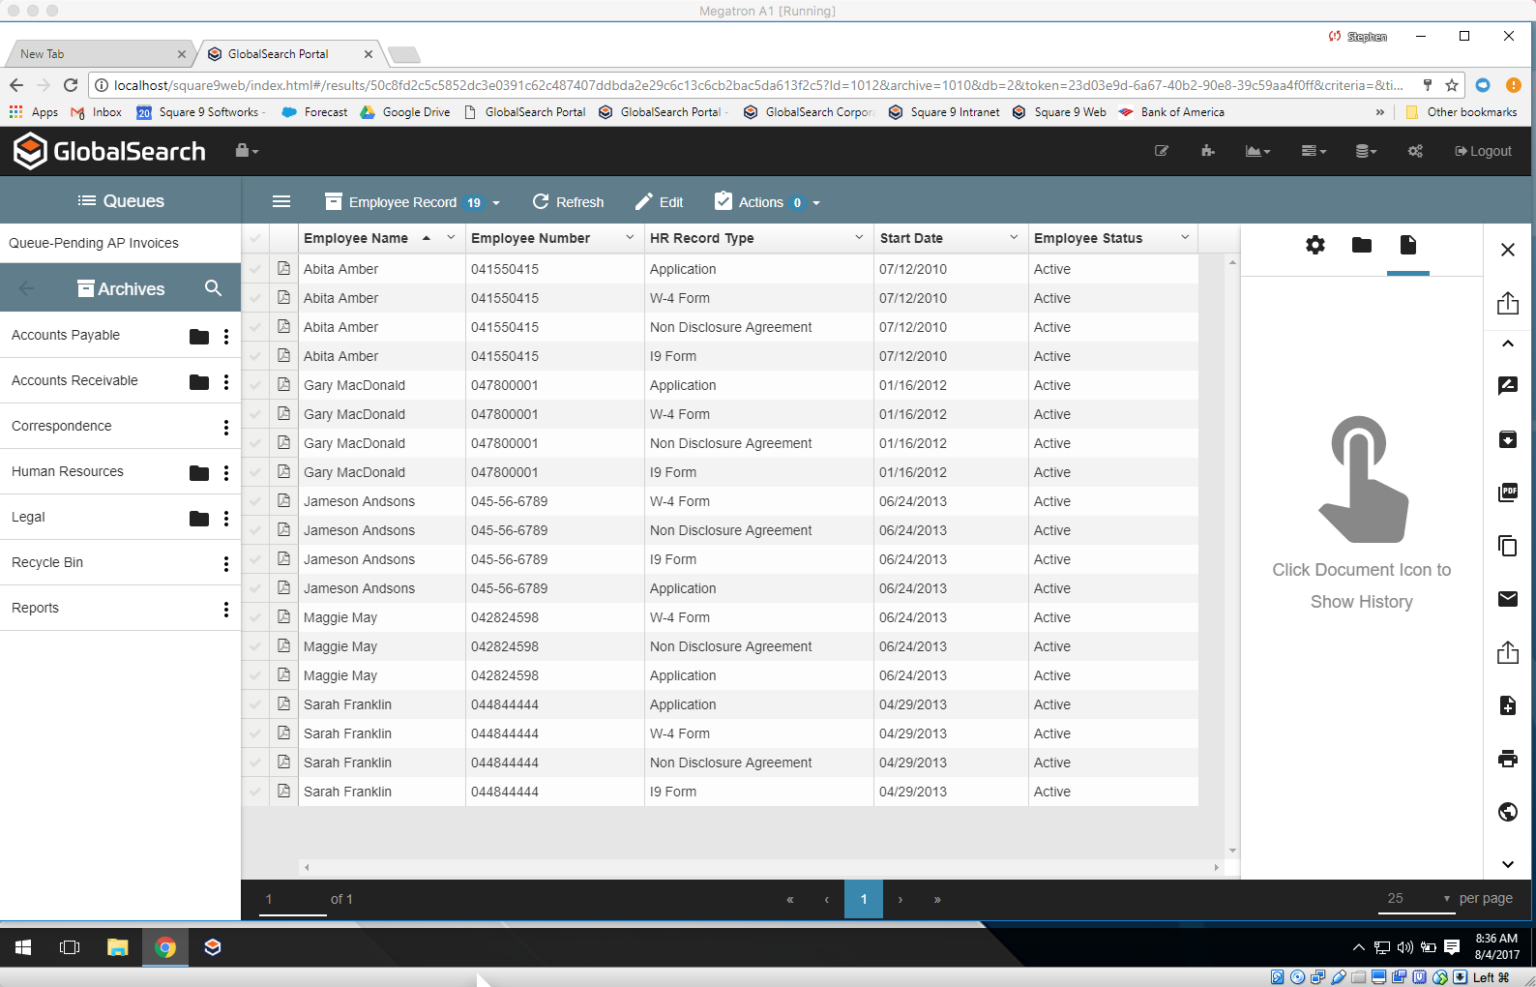Click the email envelope icon
Screen dimensions: 1536x987
click(x=1508, y=599)
